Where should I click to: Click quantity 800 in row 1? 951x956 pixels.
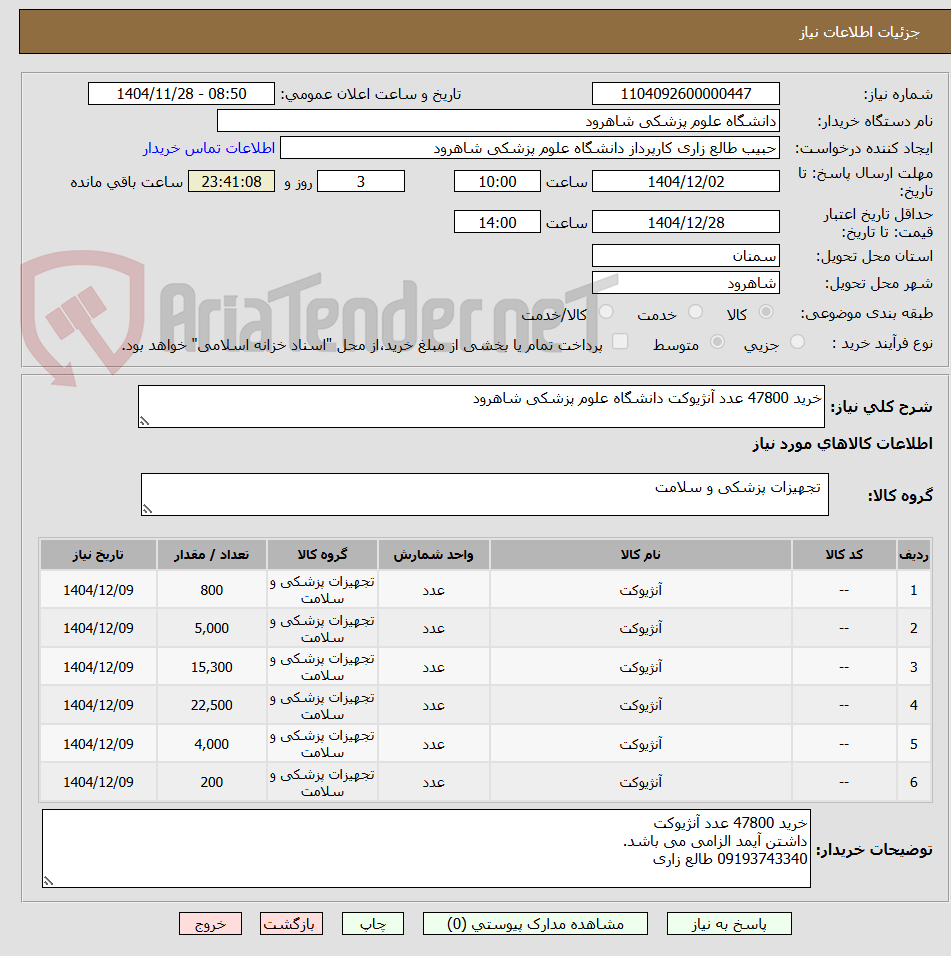[212, 590]
